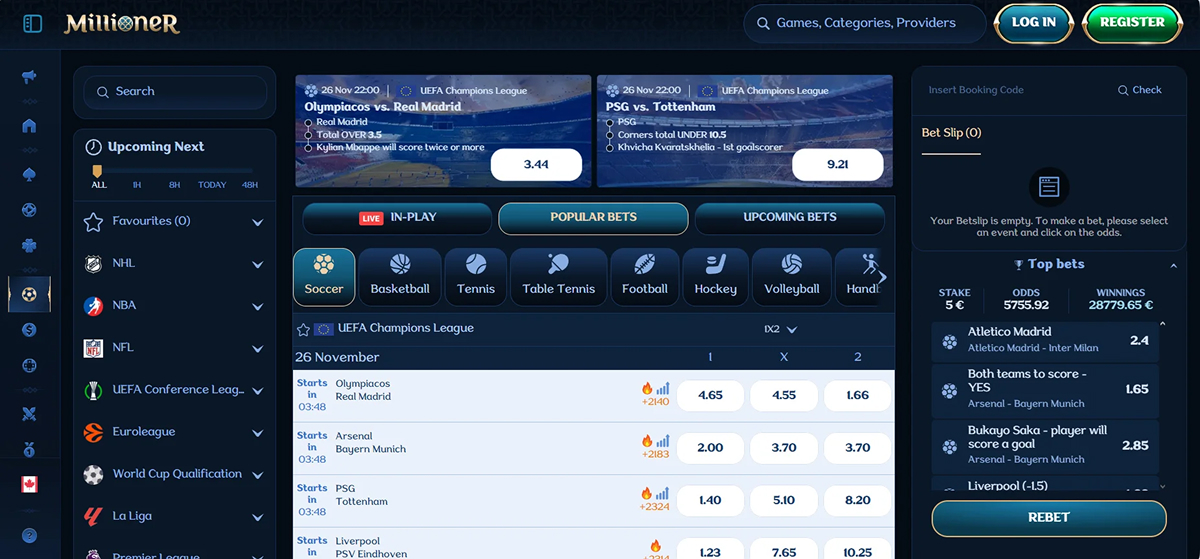Click the Canada flag language icon

(29, 485)
